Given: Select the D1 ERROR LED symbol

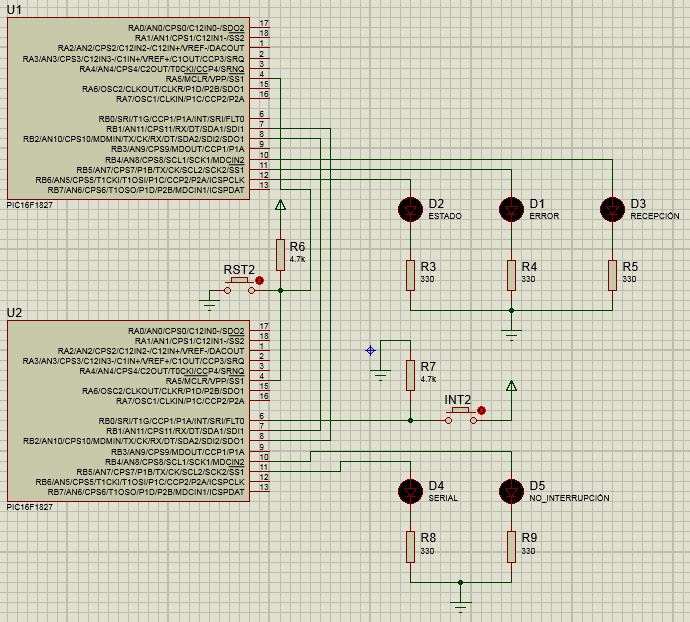Looking at the screenshot, I should 511,210.
